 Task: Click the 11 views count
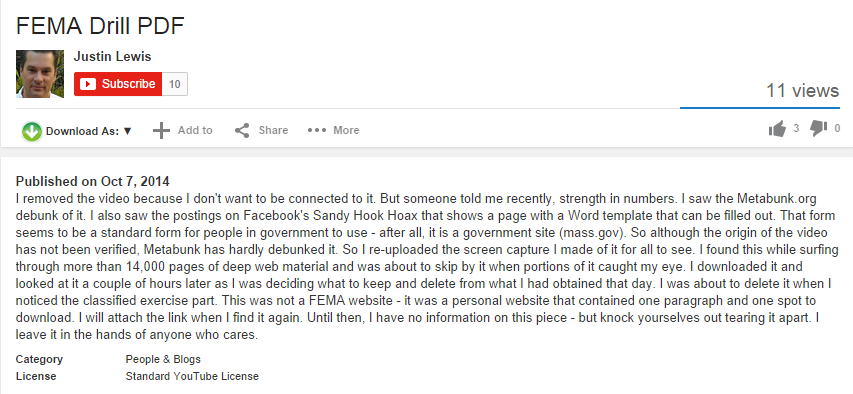click(802, 90)
